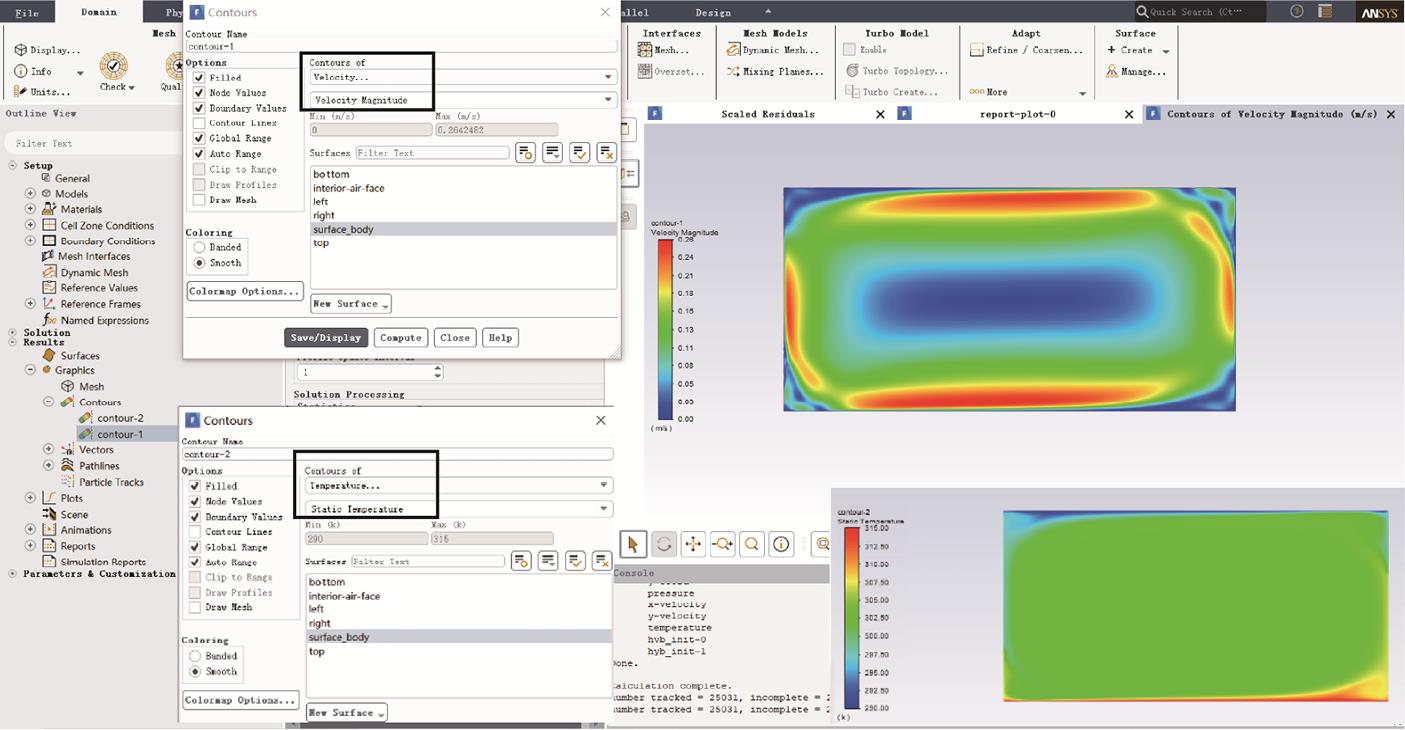
Task: Select Banded coloring in contour-1 dialog
Action: 200,247
